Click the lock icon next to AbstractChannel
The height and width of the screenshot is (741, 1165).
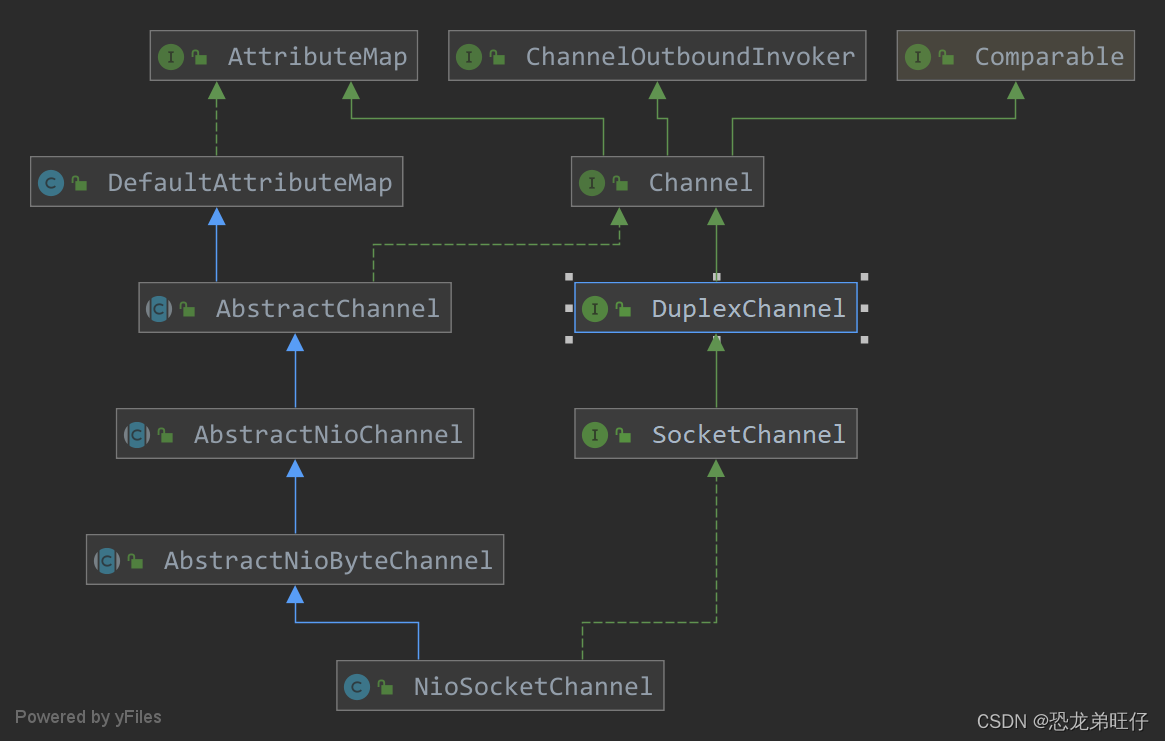click(x=186, y=308)
